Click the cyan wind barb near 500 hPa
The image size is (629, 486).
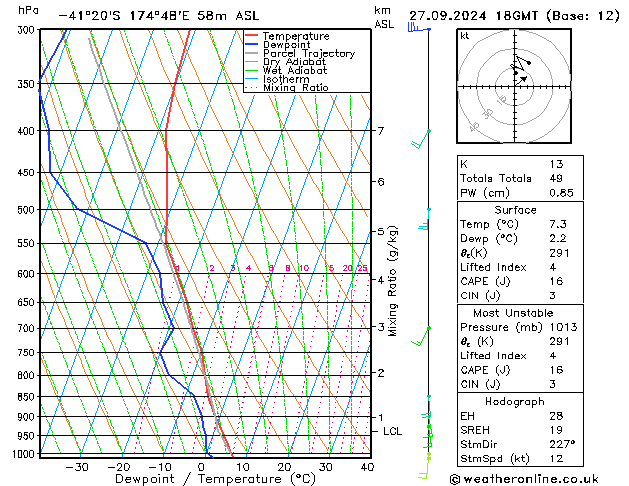point(424,219)
